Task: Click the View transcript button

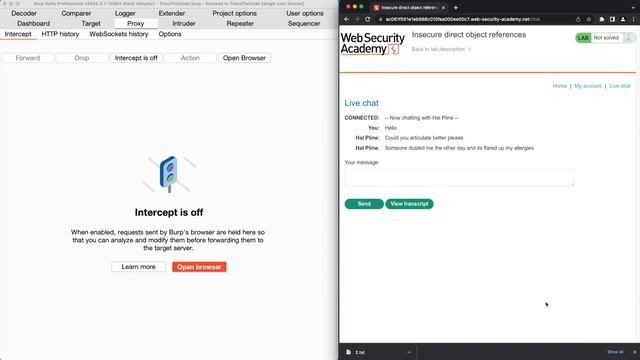Action: [x=409, y=204]
